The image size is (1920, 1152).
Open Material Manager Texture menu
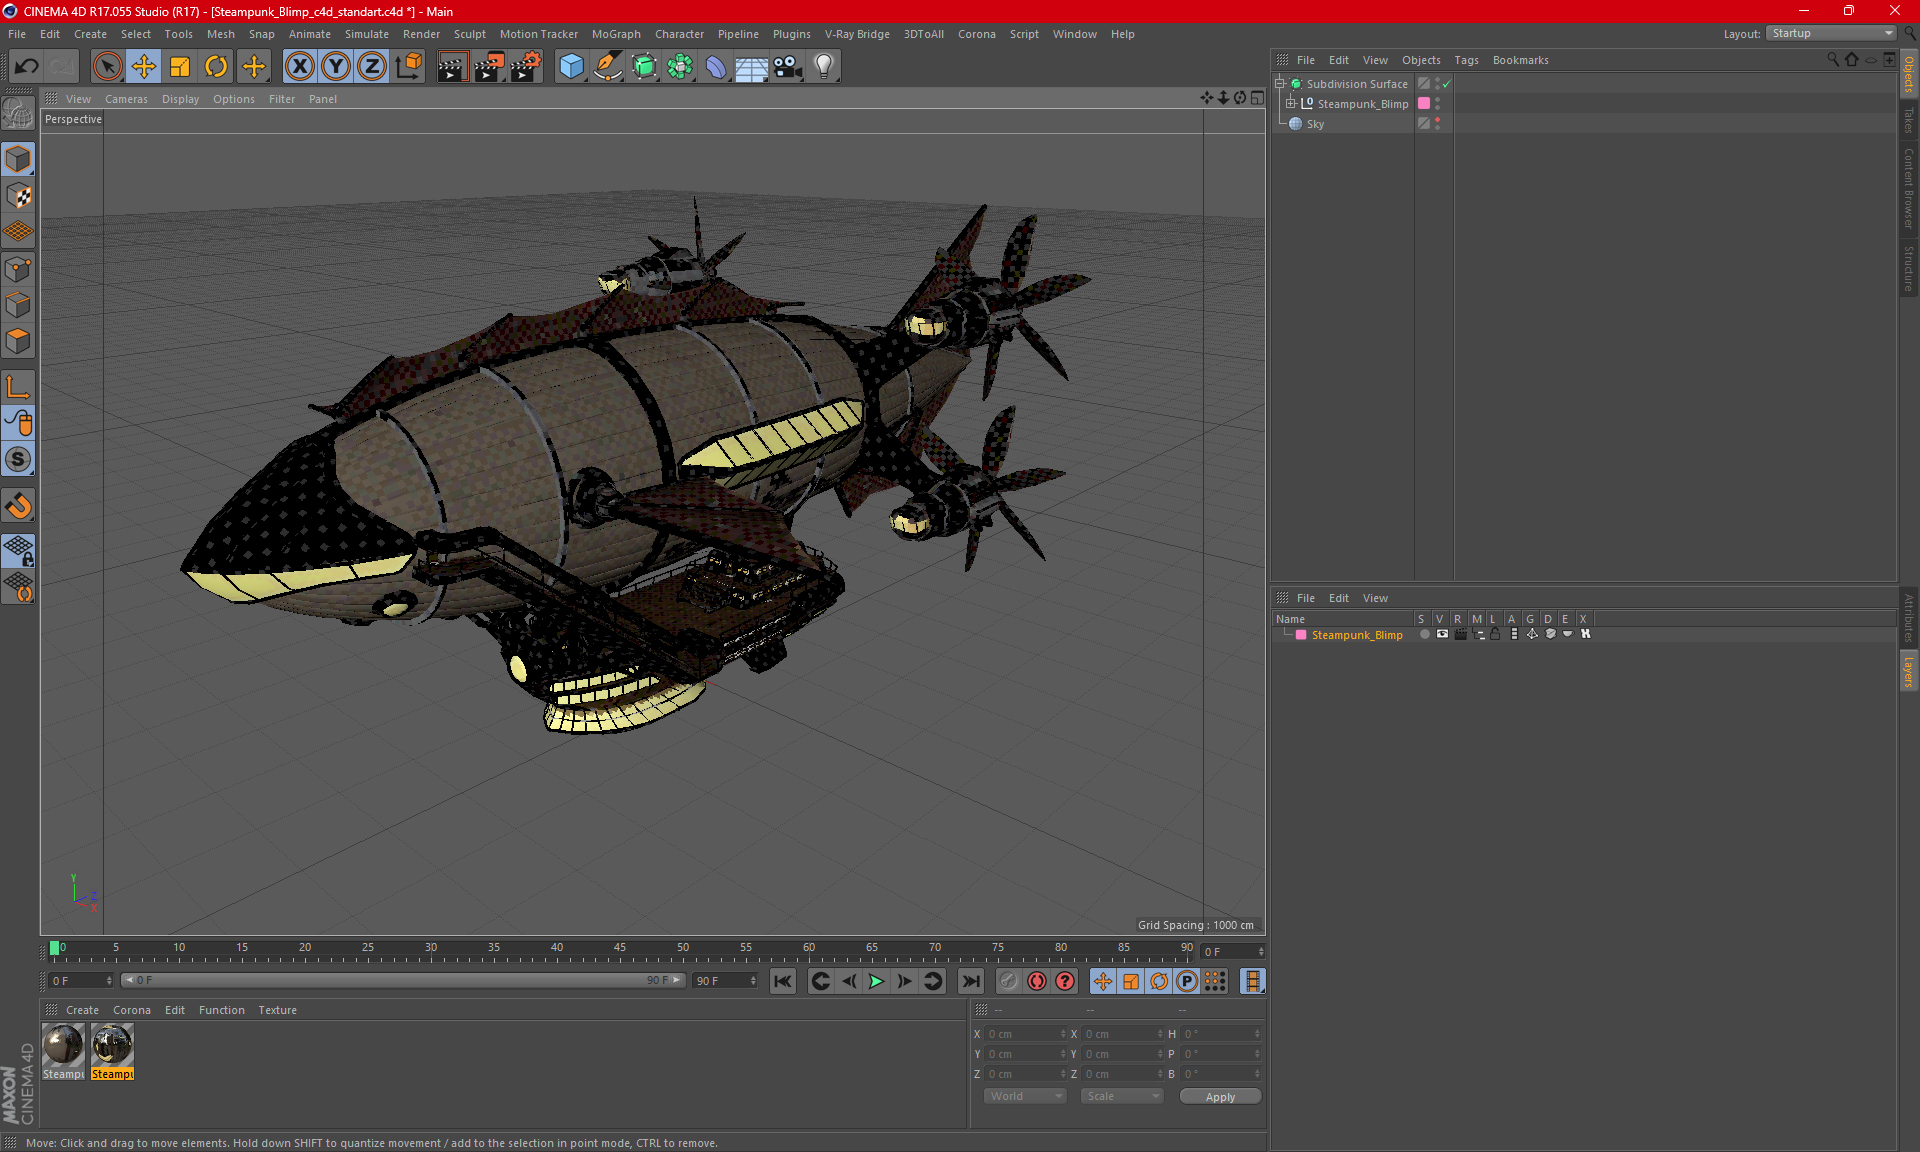pyautogui.click(x=277, y=1010)
